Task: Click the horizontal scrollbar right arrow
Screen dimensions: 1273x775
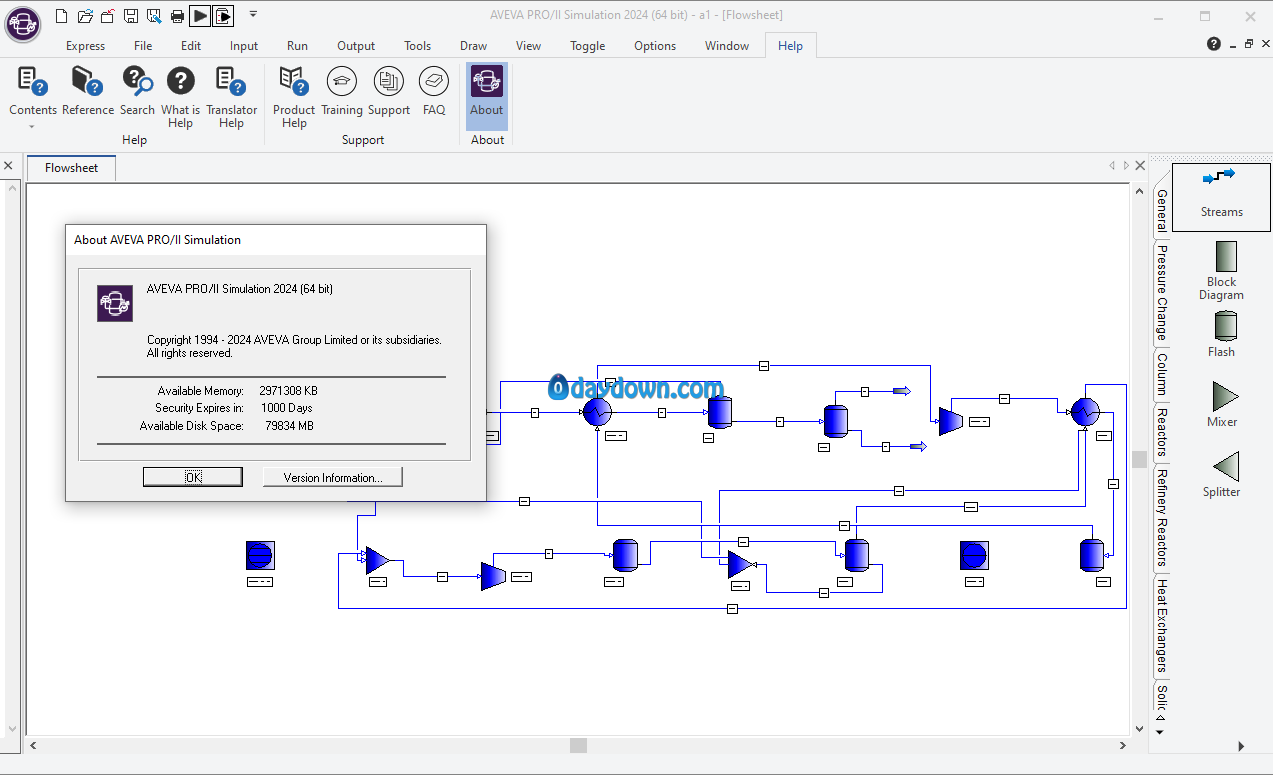Action: point(1123,745)
